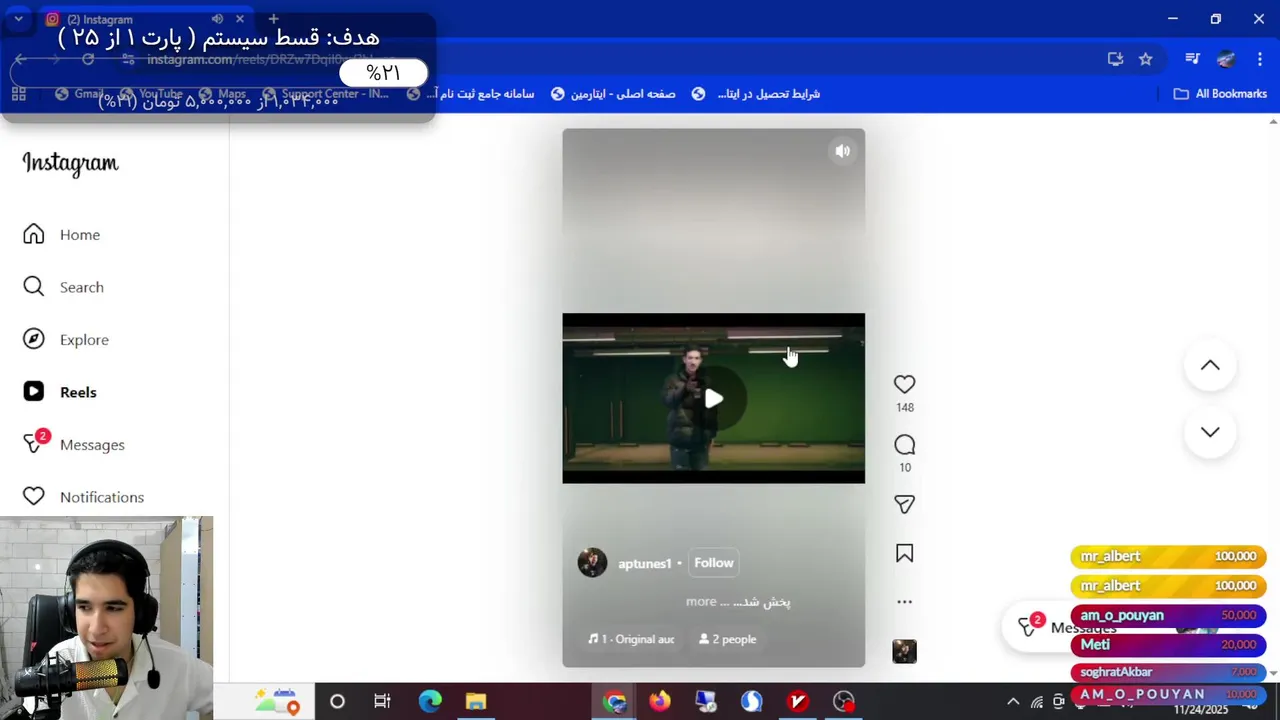Open Notifications in sidebar
This screenshot has height=720, width=1280.
pos(83,496)
